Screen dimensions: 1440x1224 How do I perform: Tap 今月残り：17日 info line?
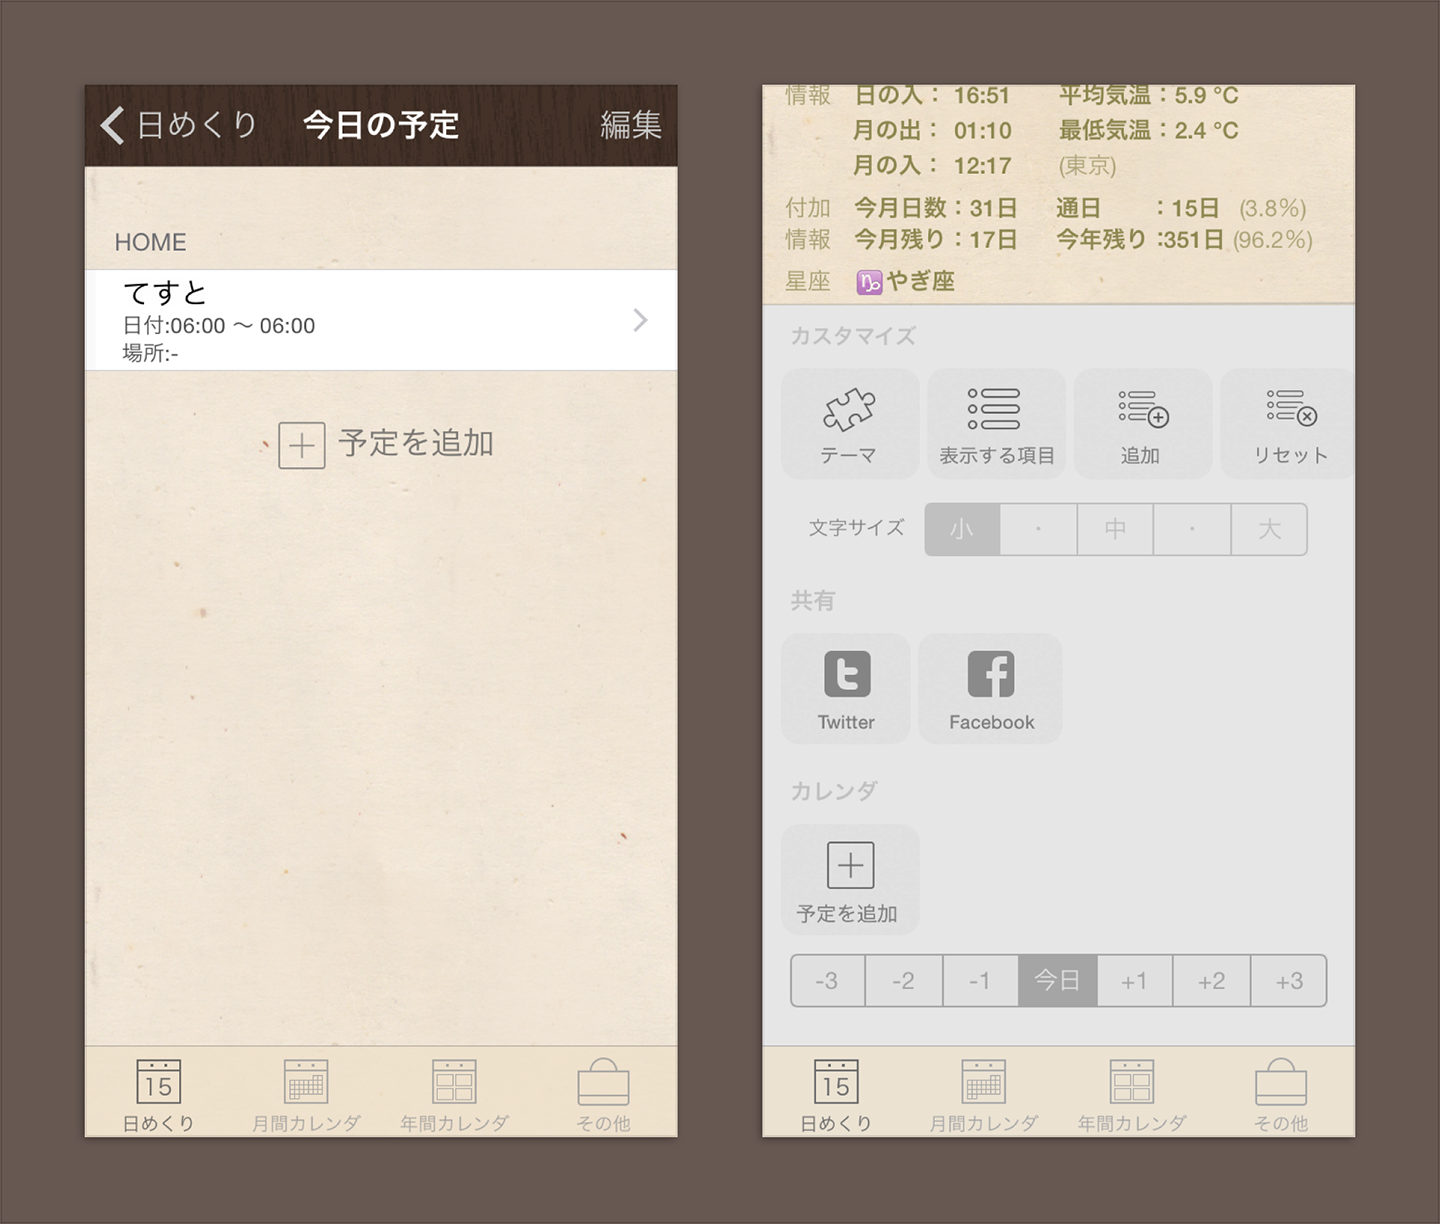936,240
